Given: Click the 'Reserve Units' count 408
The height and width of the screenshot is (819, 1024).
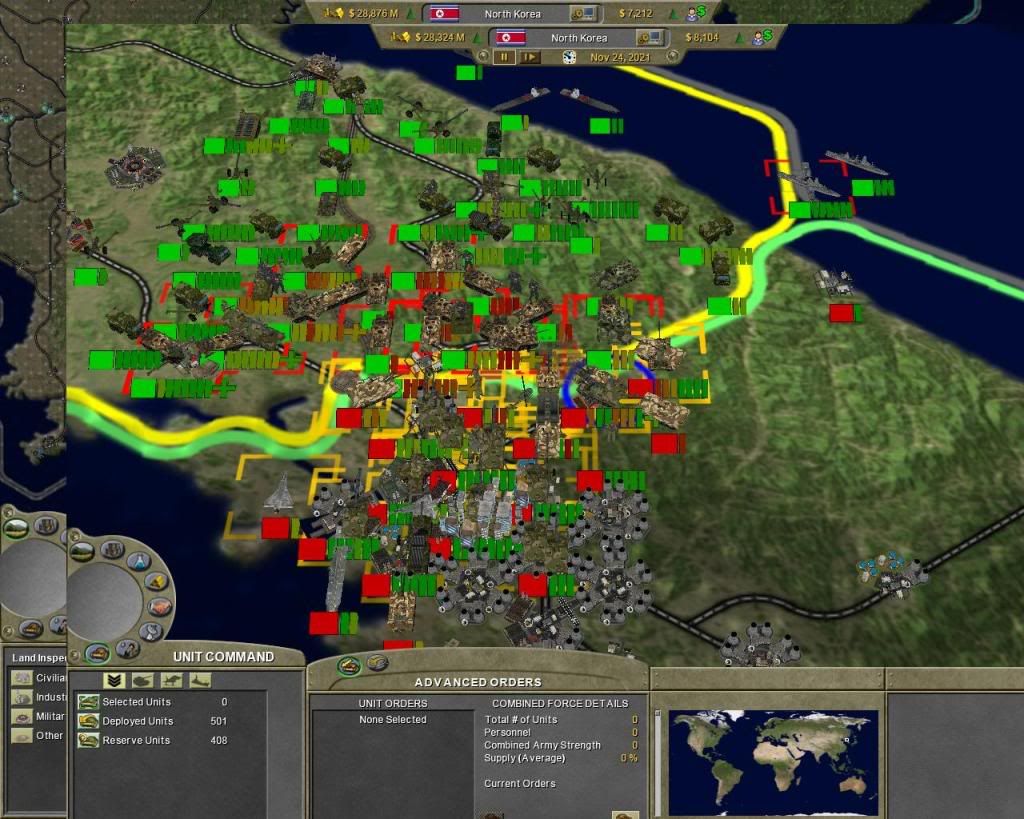Looking at the screenshot, I should [x=219, y=740].
